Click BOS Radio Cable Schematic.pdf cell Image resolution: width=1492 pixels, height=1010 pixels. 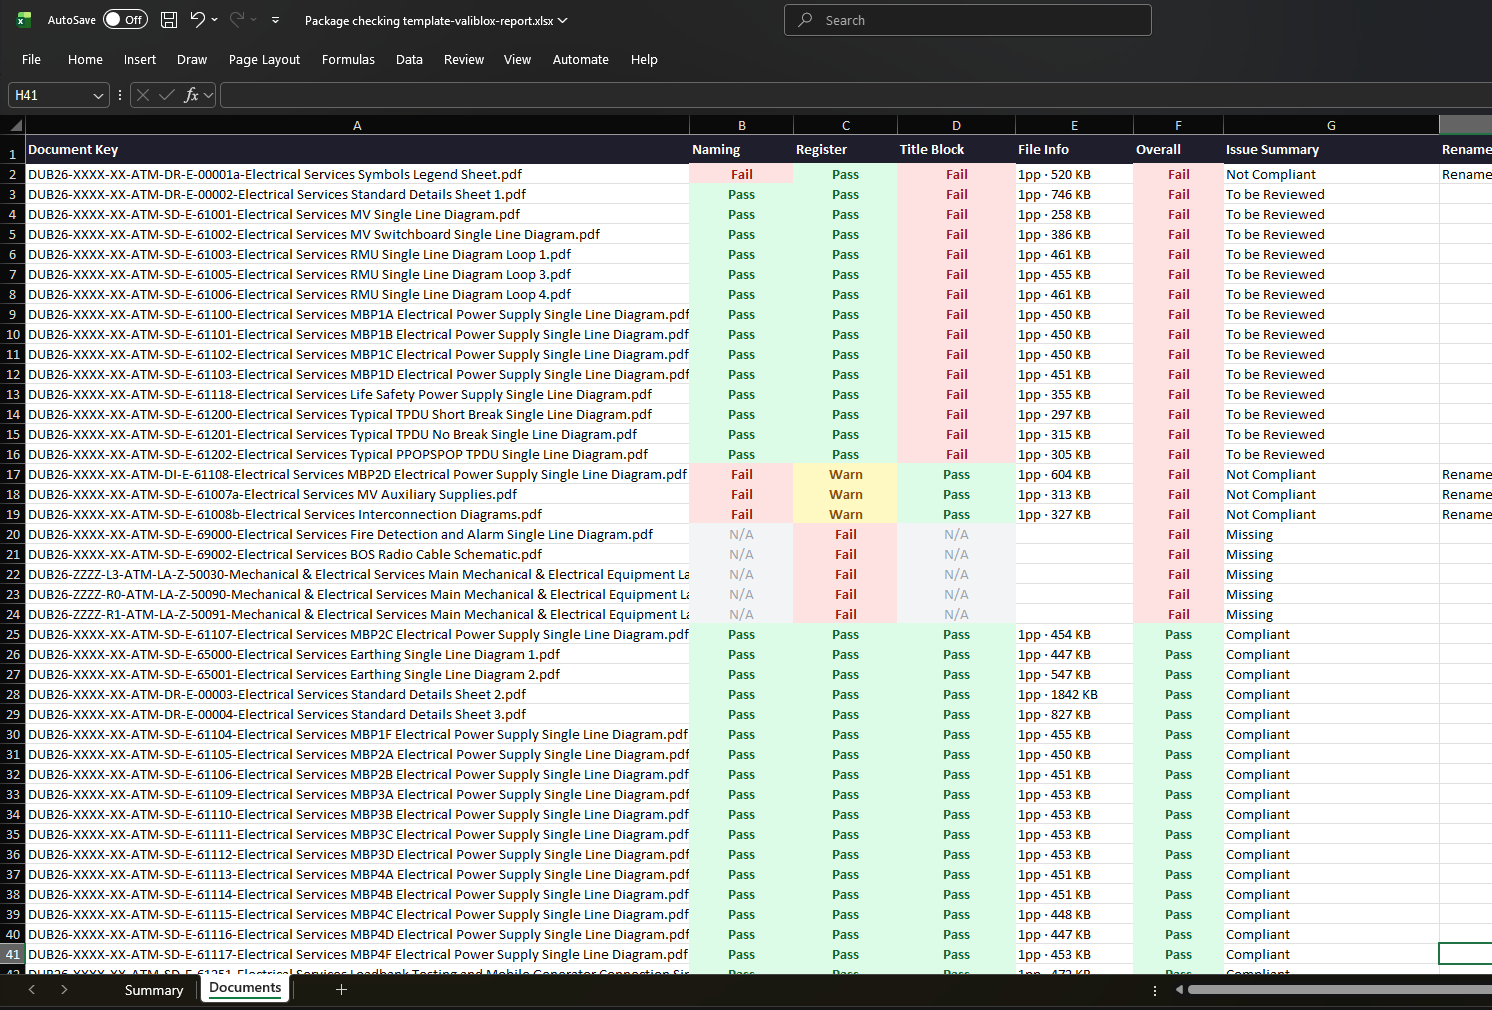tap(357, 555)
